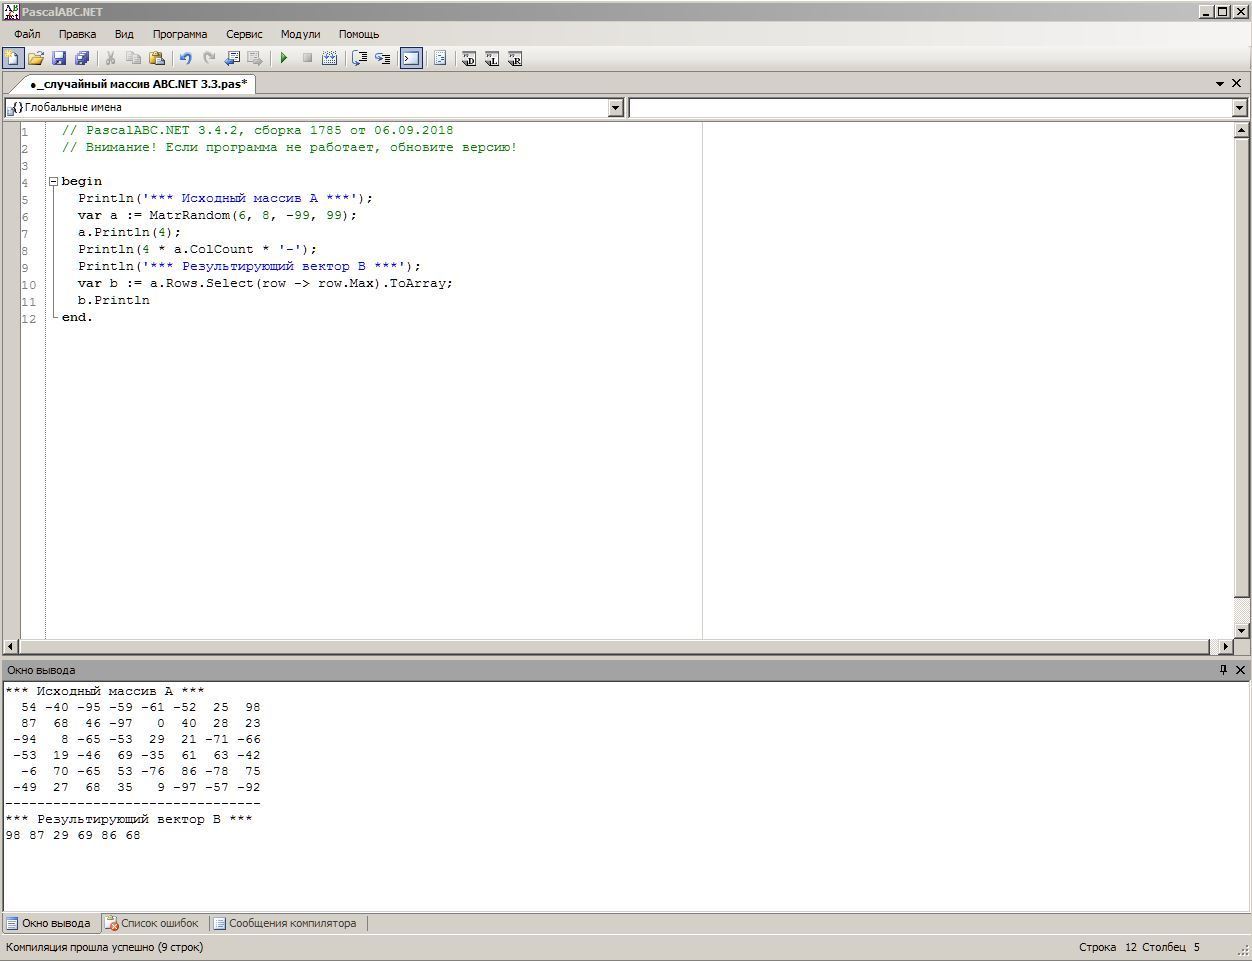
Task: Save the file using the floppy disk icon
Action: tap(59, 59)
